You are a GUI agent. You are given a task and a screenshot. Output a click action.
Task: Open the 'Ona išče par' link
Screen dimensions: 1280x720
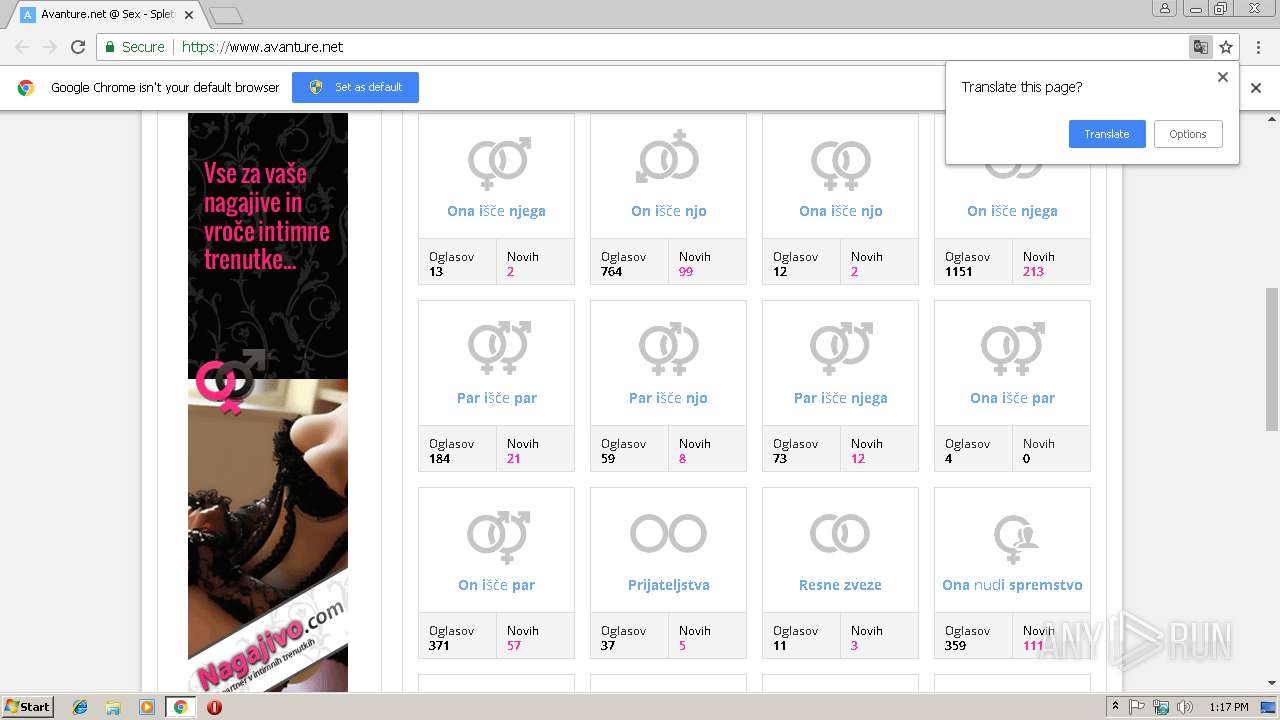[1012, 398]
